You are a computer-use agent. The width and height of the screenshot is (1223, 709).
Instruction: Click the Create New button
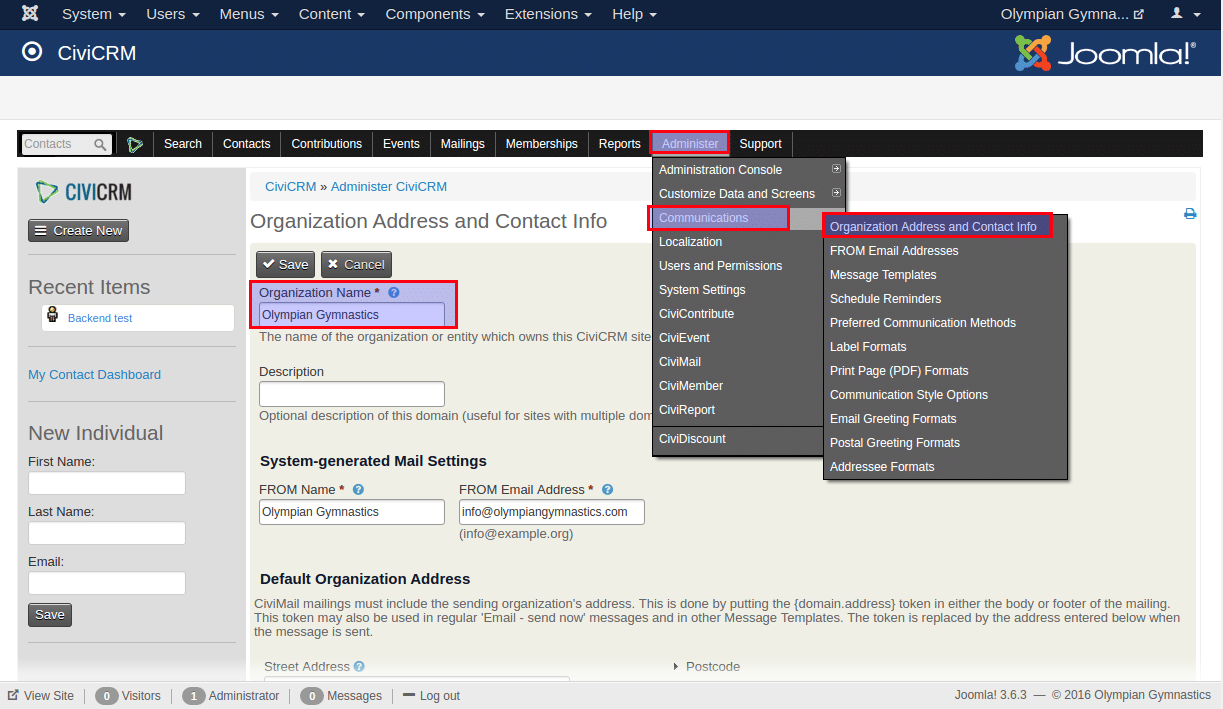(78, 230)
